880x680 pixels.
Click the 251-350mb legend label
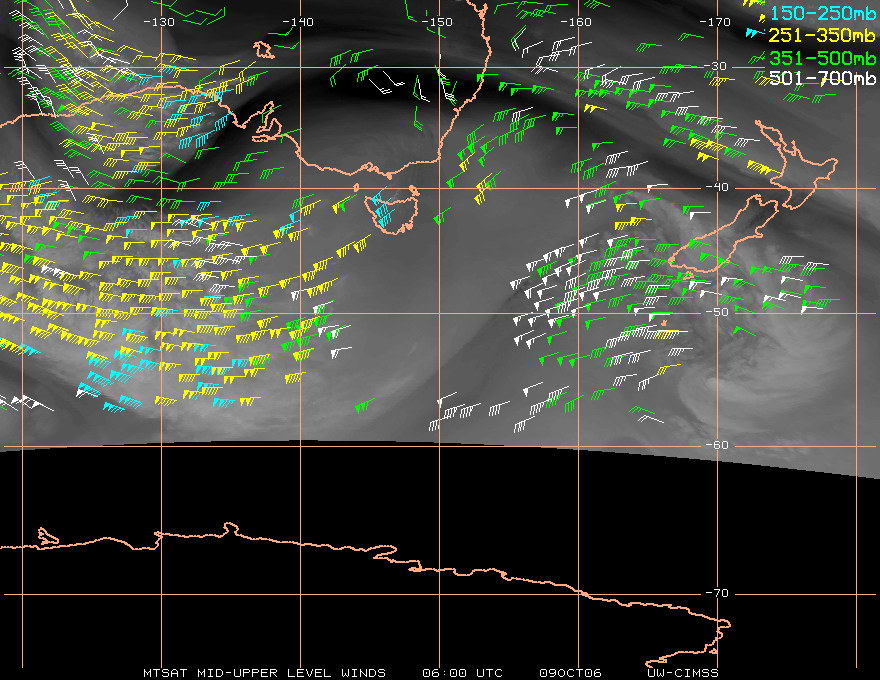click(823, 35)
